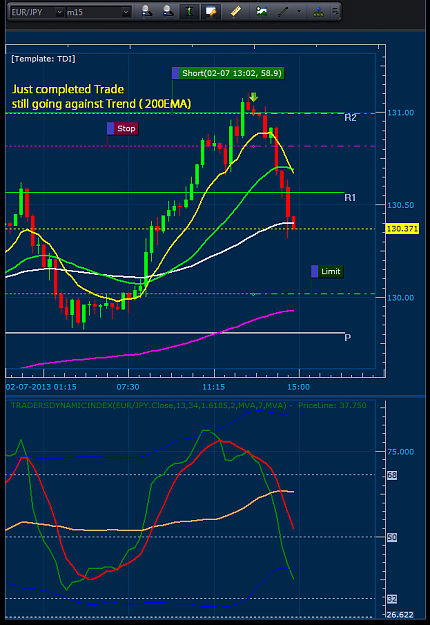Screen dimensions: 430x625
Task: Click the 15:00 time axis label
Action: click(x=298, y=387)
